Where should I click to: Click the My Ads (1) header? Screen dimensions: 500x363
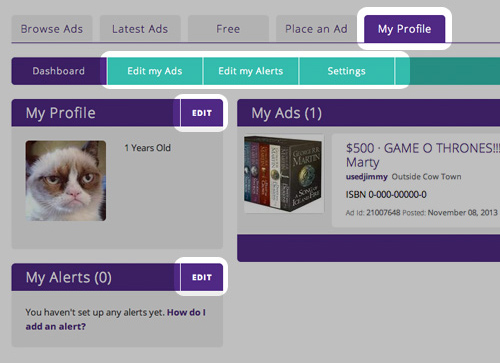click(287, 113)
